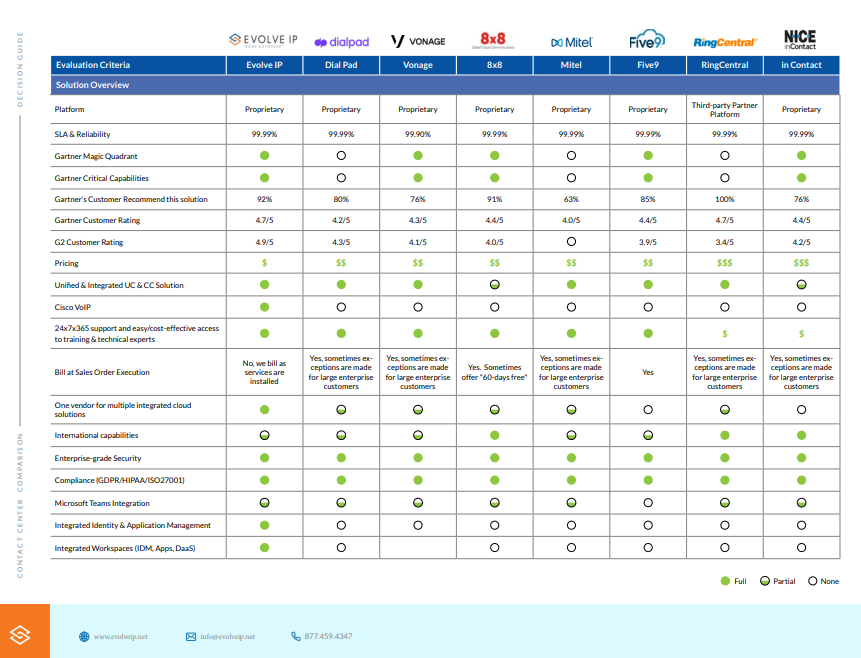The height and width of the screenshot is (658, 861).
Task: Click Evolve IP's green One vendor dot
Action: pyautogui.click(x=265, y=410)
